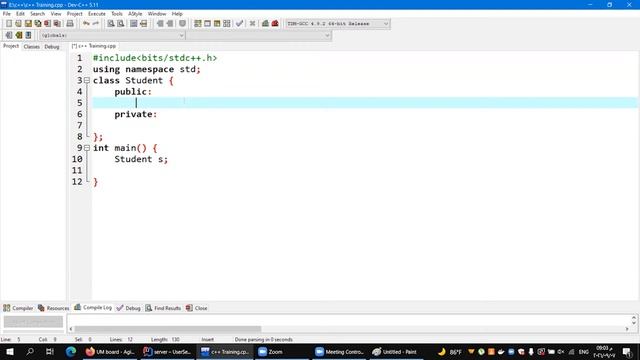Click the Save All toolbar icon

(38, 24)
